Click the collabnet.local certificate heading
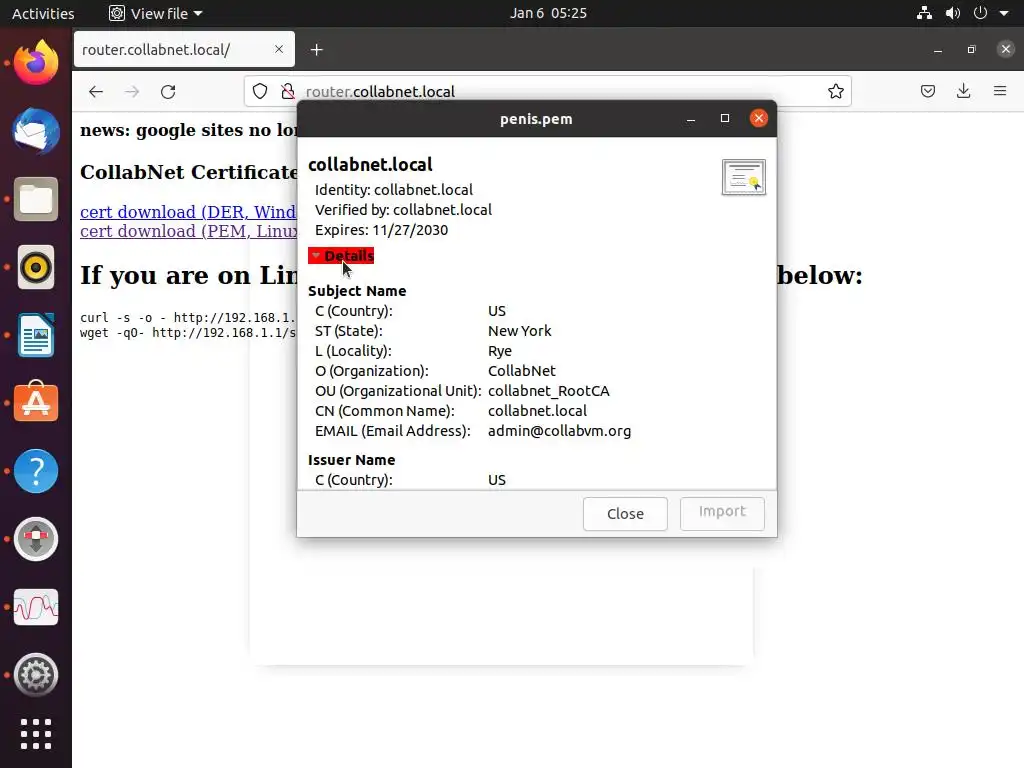 [370, 165]
